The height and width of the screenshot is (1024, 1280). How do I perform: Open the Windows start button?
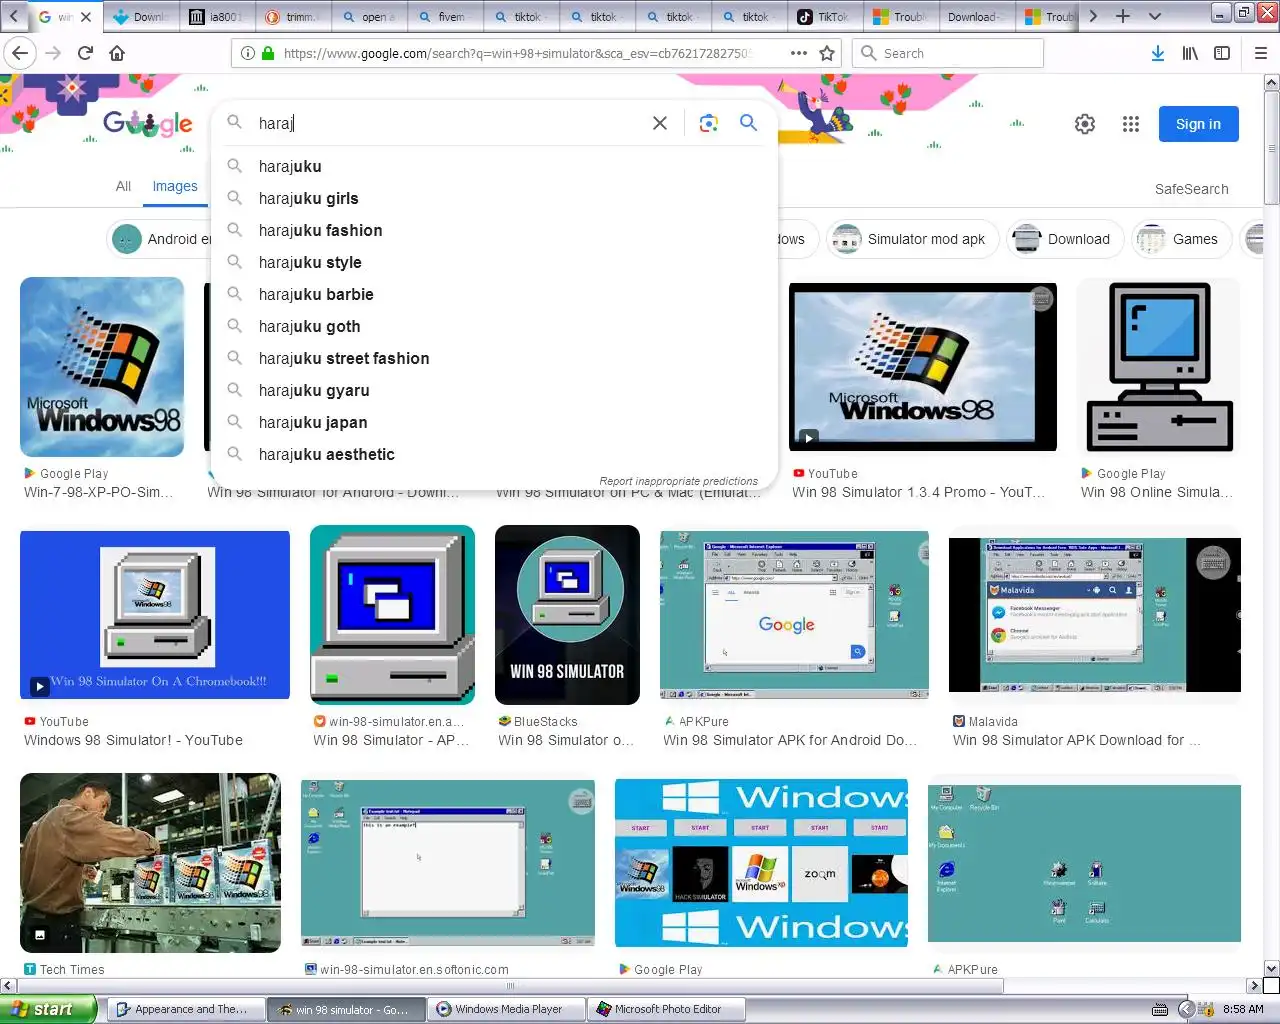pos(47,1009)
